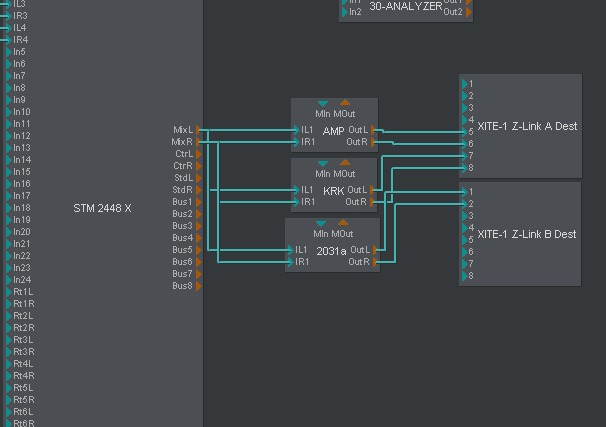The height and width of the screenshot is (427, 606).
Task: Click the Rt4R return input port
Action: [x=9, y=376]
